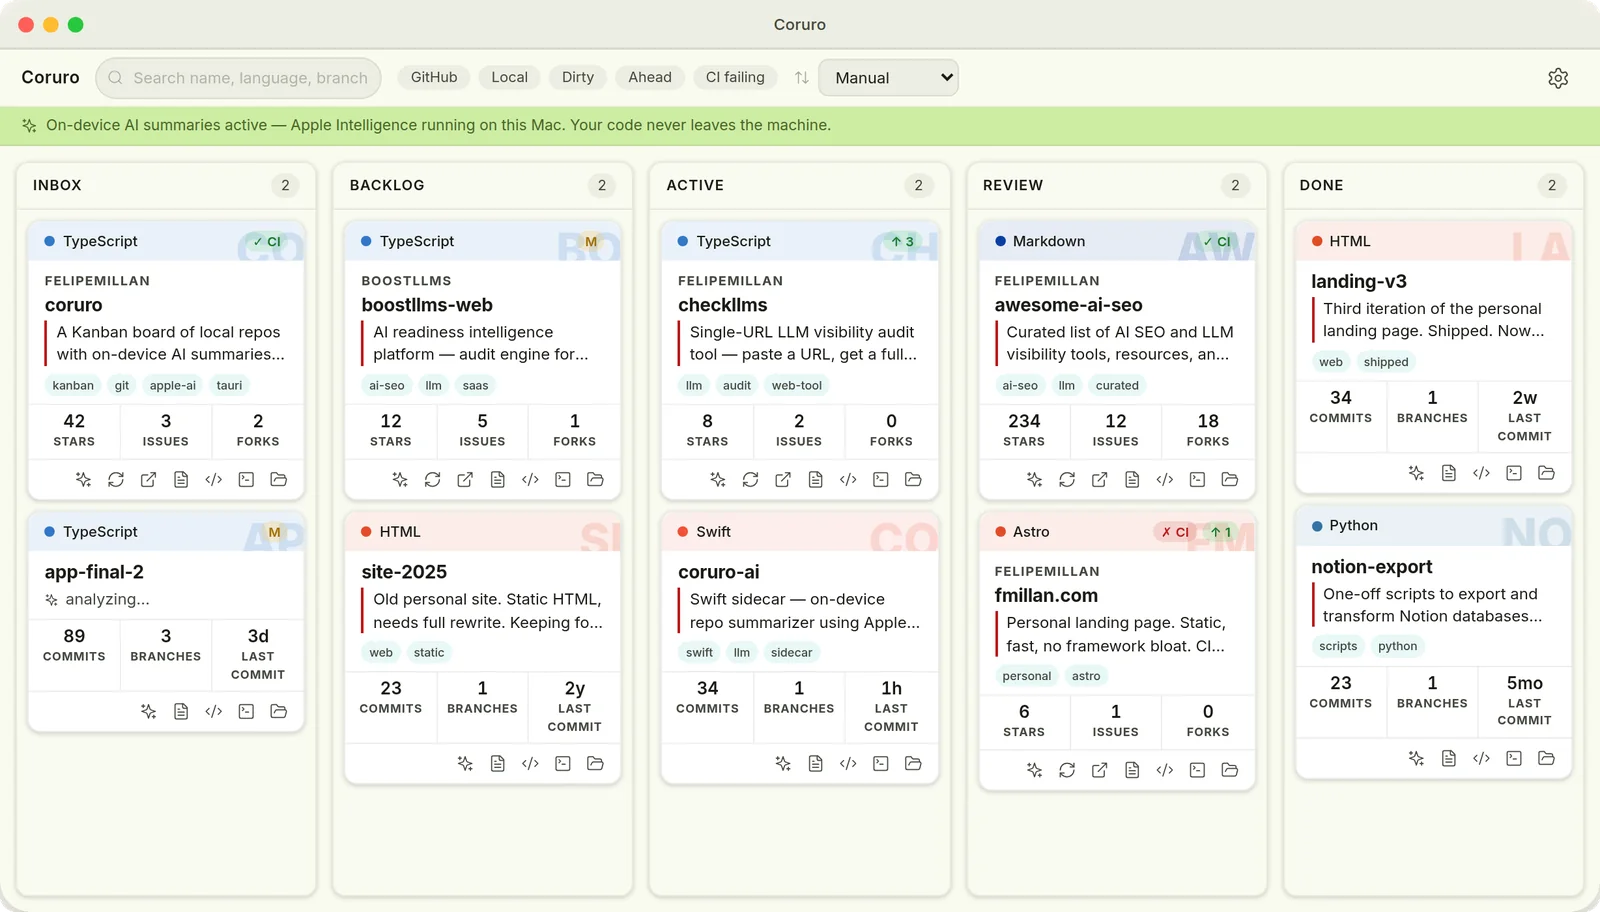Open terminal for coruro repo
Screen dimensions: 1600x912
pos(246,480)
